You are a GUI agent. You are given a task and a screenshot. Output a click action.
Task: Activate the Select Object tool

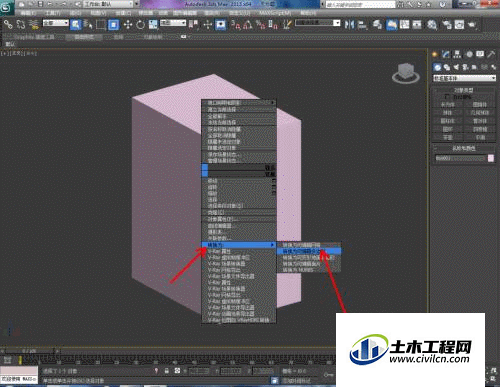[x=76, y=24]
